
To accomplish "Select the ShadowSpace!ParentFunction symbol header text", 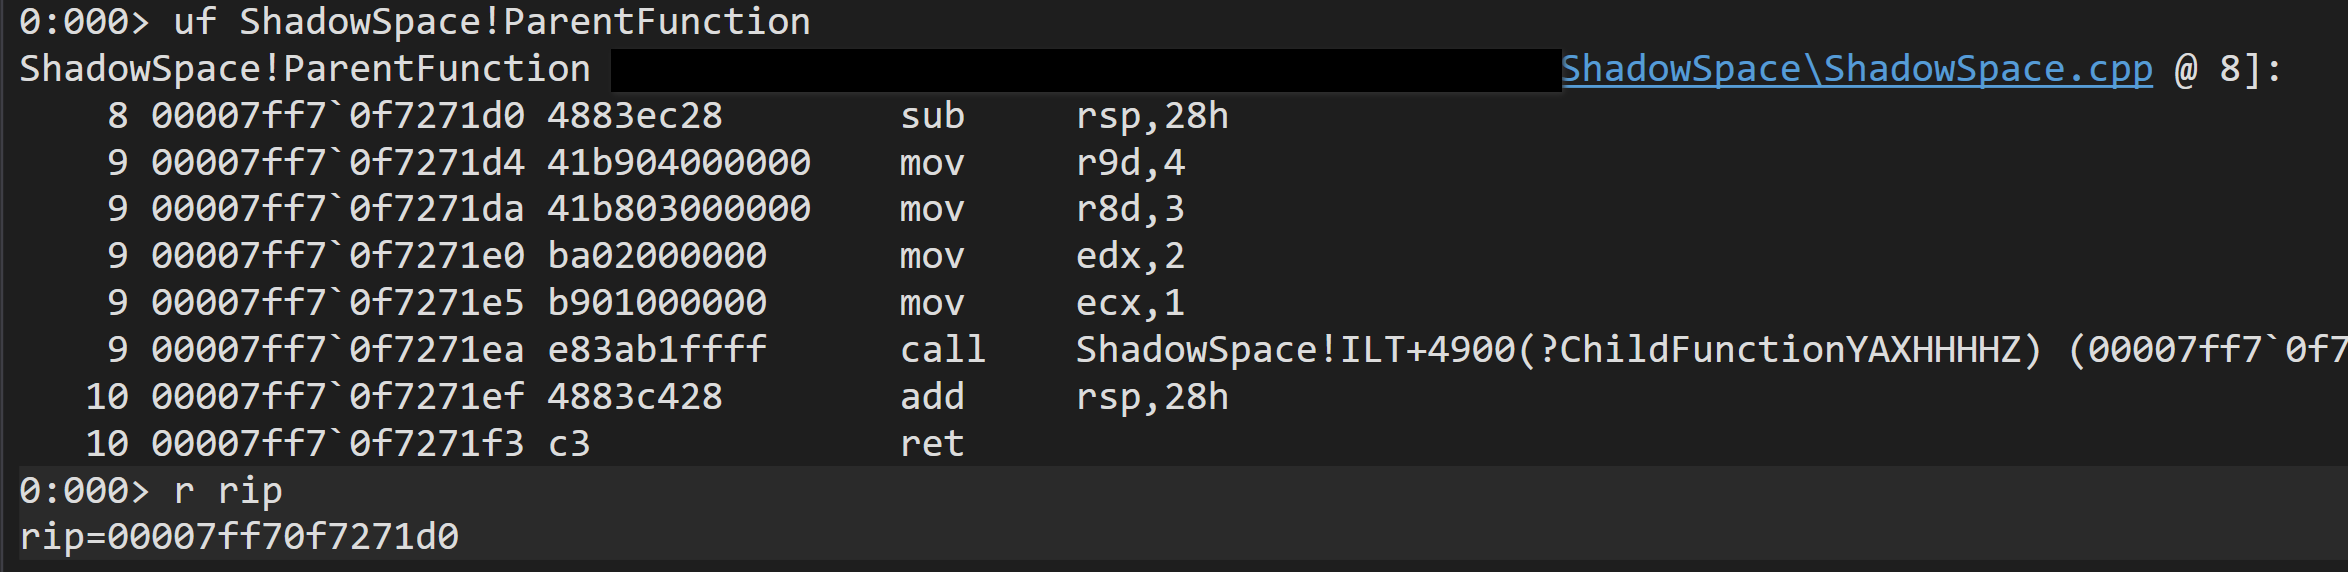I will pyautogui.click(x=305, y=69).
